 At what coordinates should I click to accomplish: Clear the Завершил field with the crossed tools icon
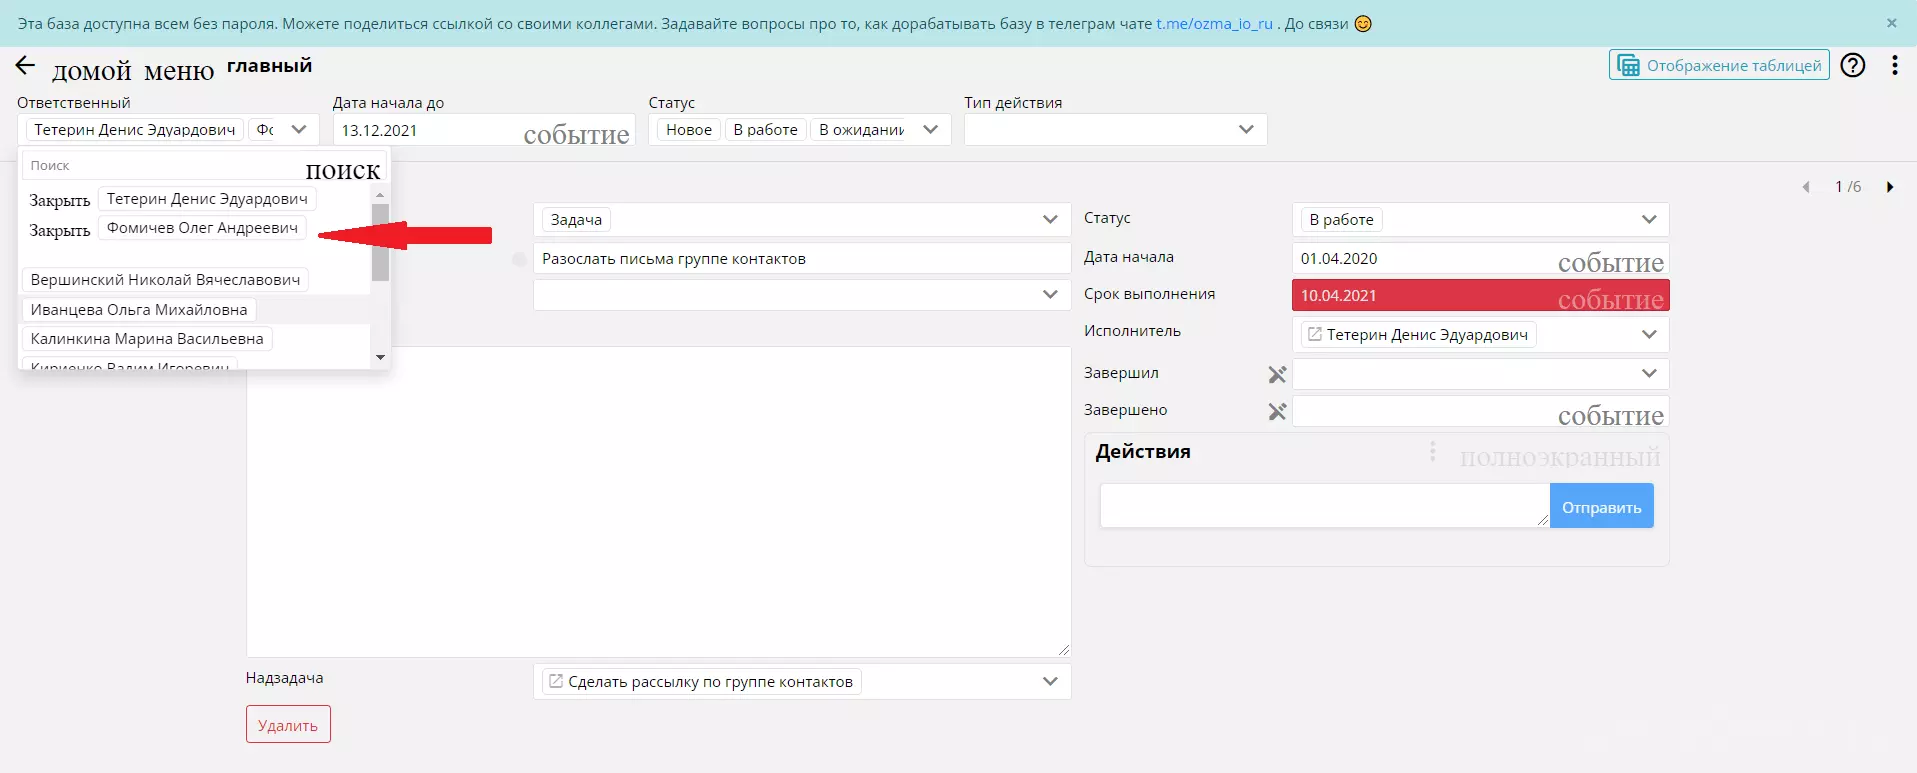click(1277, 374)
